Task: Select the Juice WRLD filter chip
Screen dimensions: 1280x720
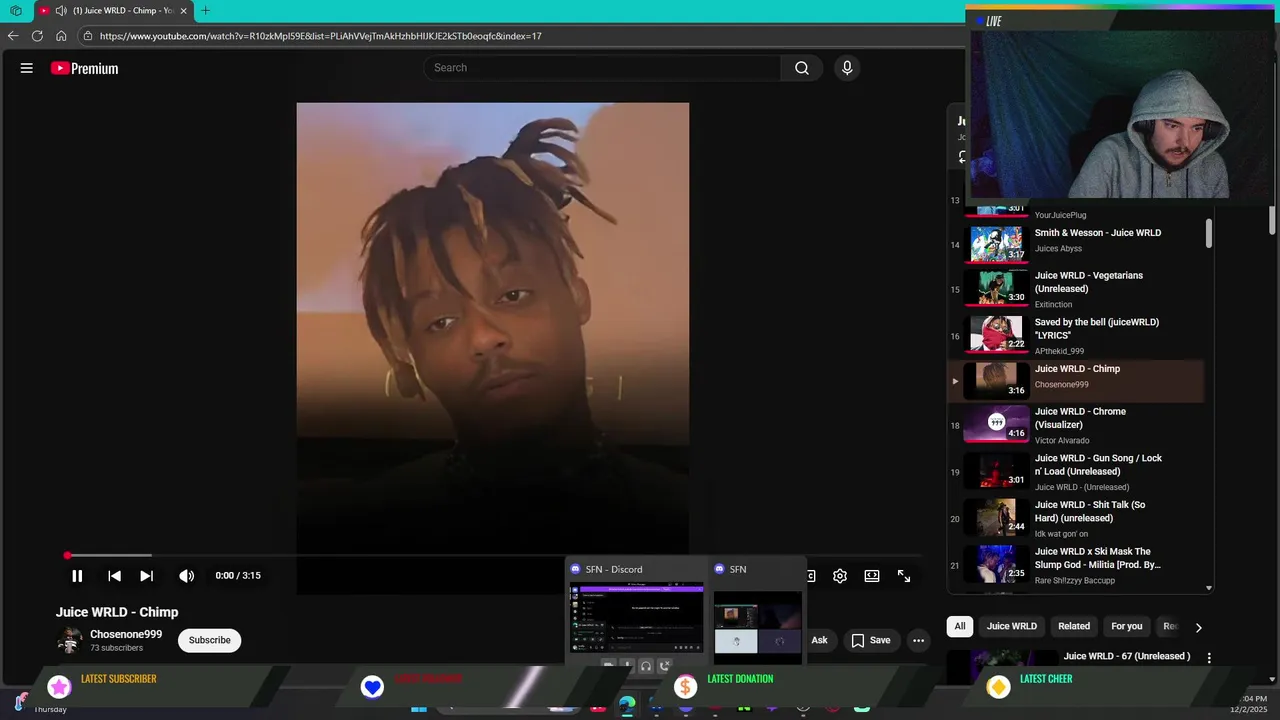Action: [x=1012, y=626]
